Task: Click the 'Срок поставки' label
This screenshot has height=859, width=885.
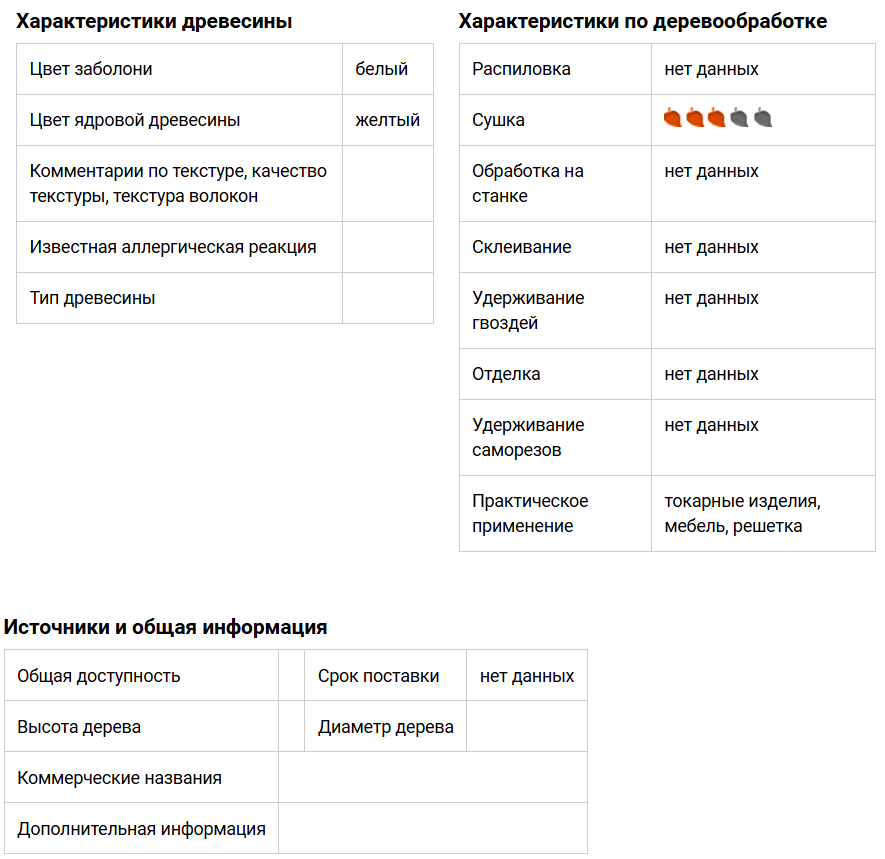Action: click(378, 676)
